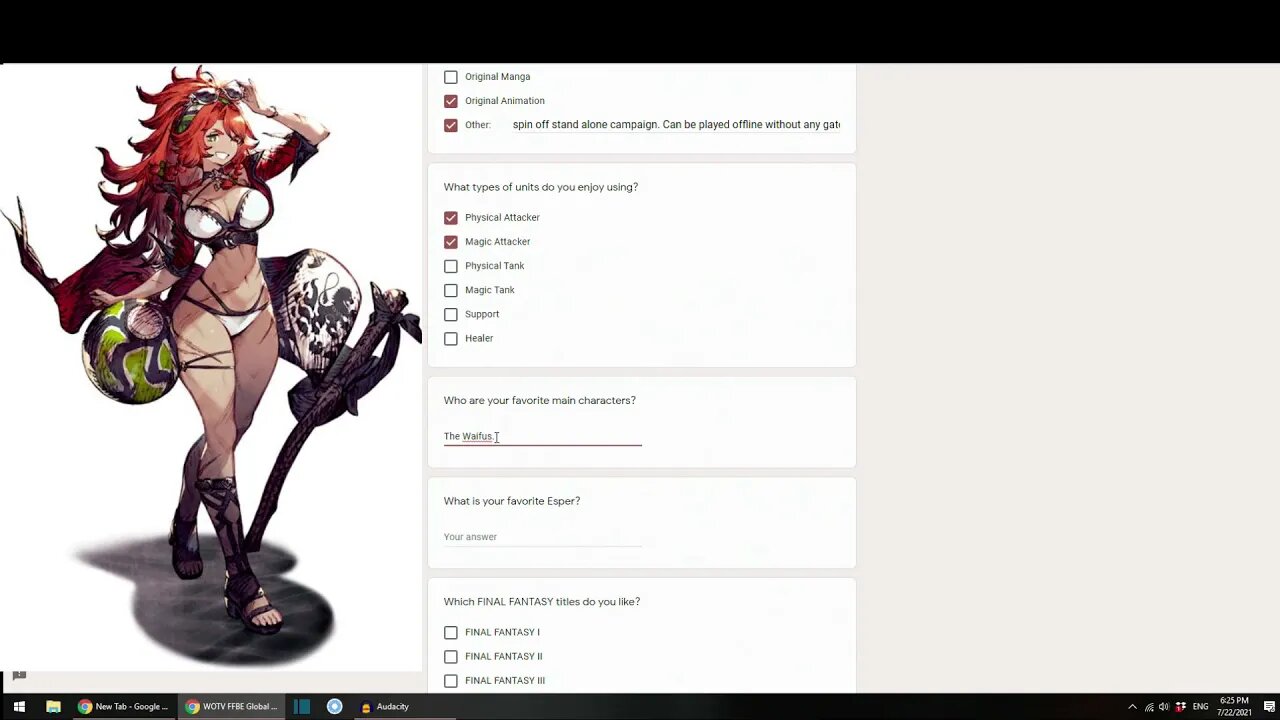
Task: Check the Support checkbox
Action: coord(451,314)
